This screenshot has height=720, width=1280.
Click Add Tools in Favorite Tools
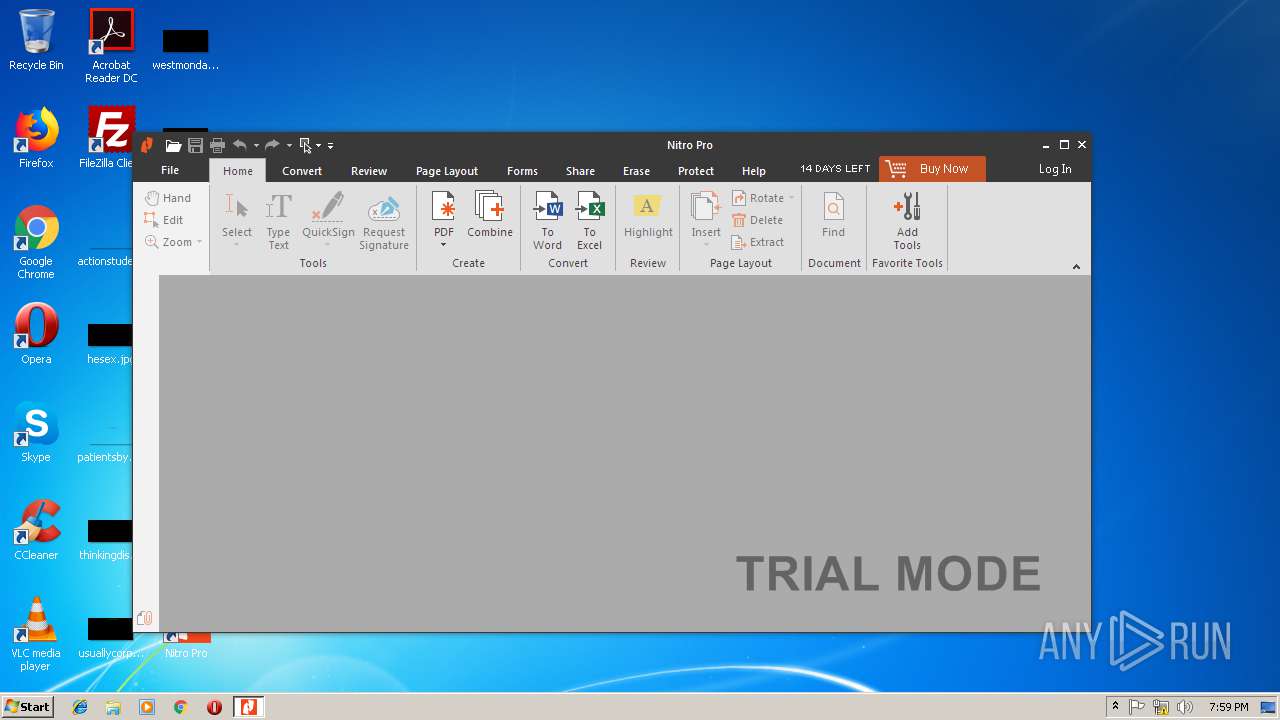coord(907,221)
